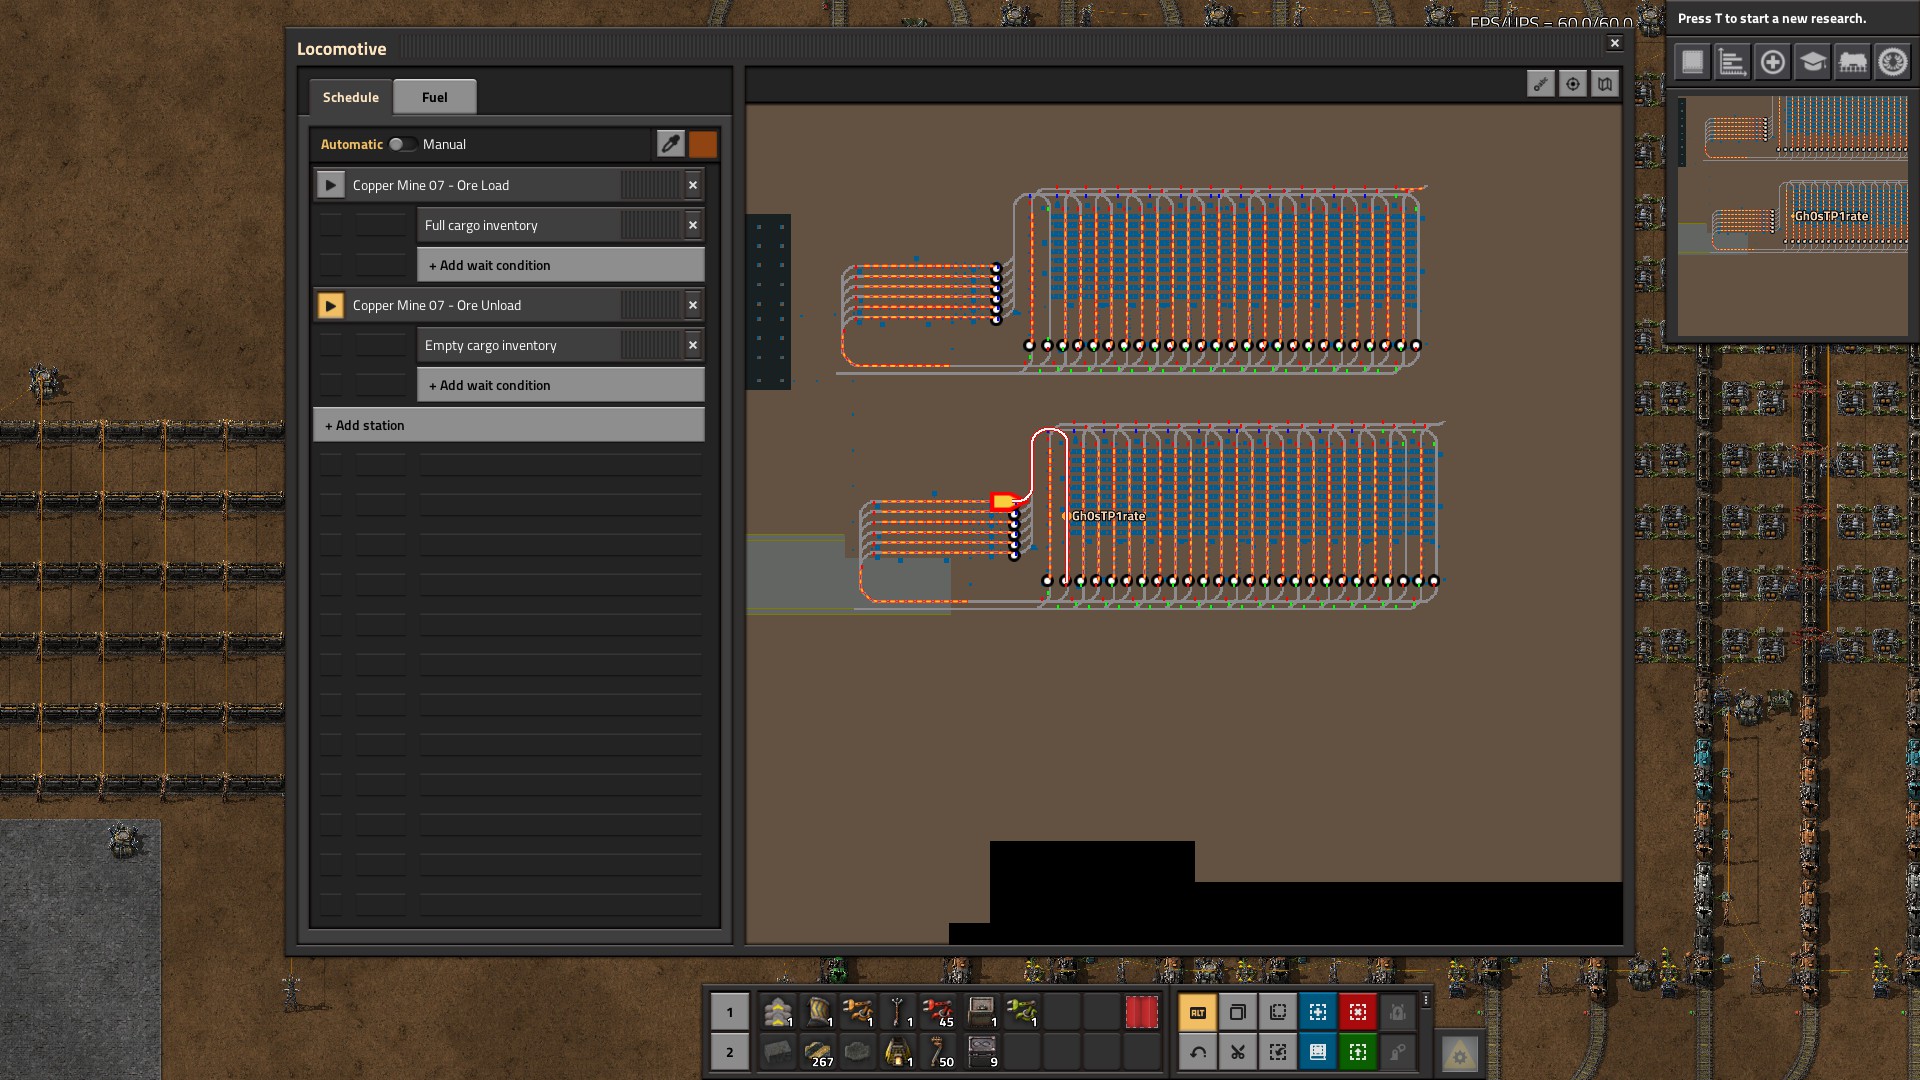Image resolution: width=1920 pixels, height=1080 pixels.
Task: Select the blue blueprint tool shortcut
Action: tap(1317, 1012)
